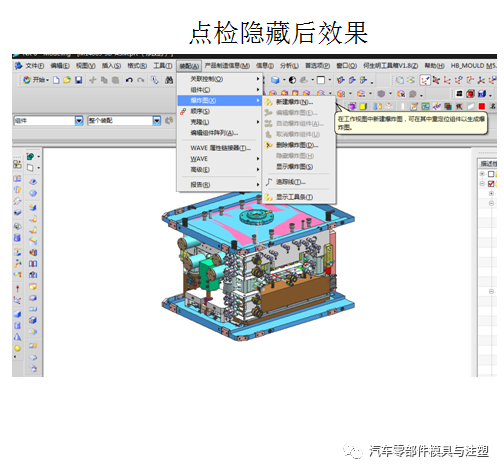Click the blue block icon in left toolbar
Viewport: 504px width, 473px height.
17,314
